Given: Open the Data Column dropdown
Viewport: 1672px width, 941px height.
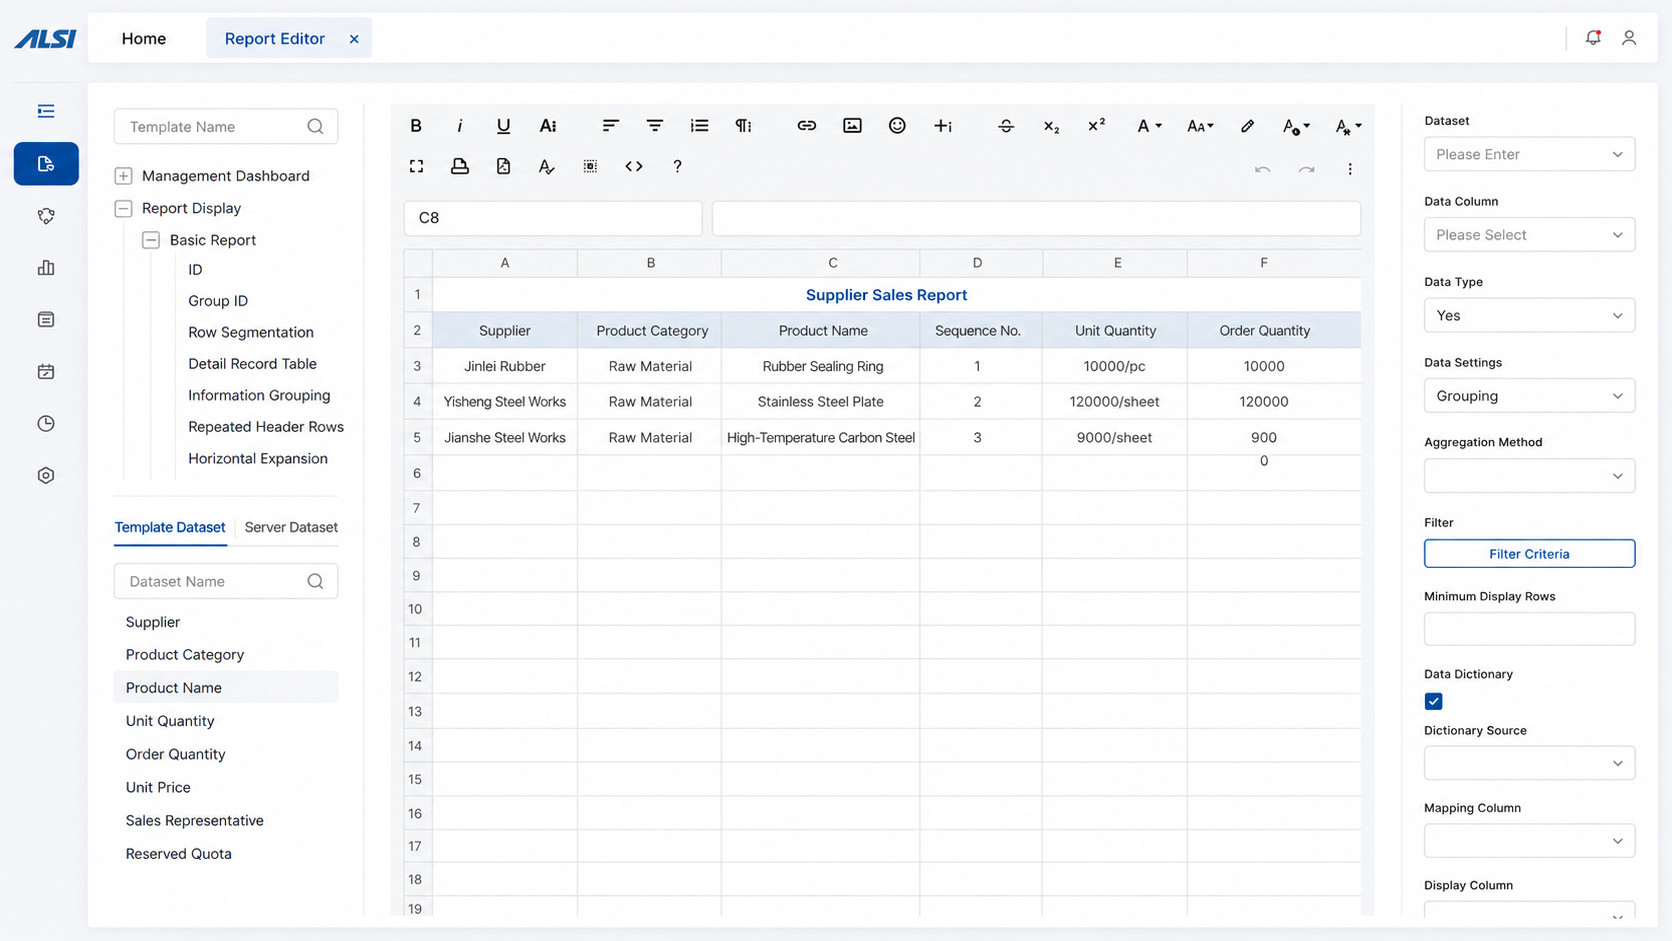Looking at the screenshot, I should (x=1529, y=235).
